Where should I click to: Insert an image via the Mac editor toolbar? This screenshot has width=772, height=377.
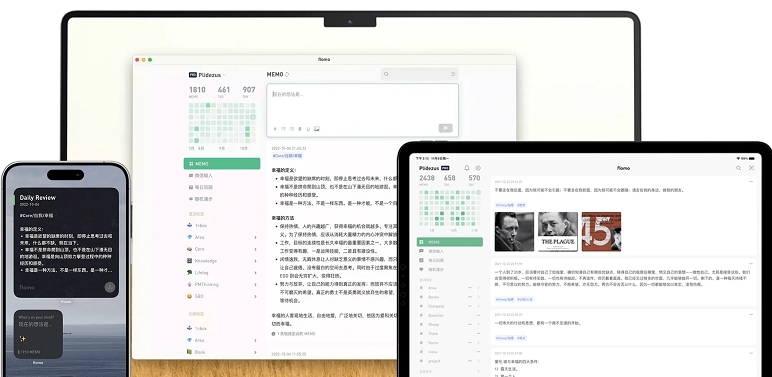click(317, 129)
